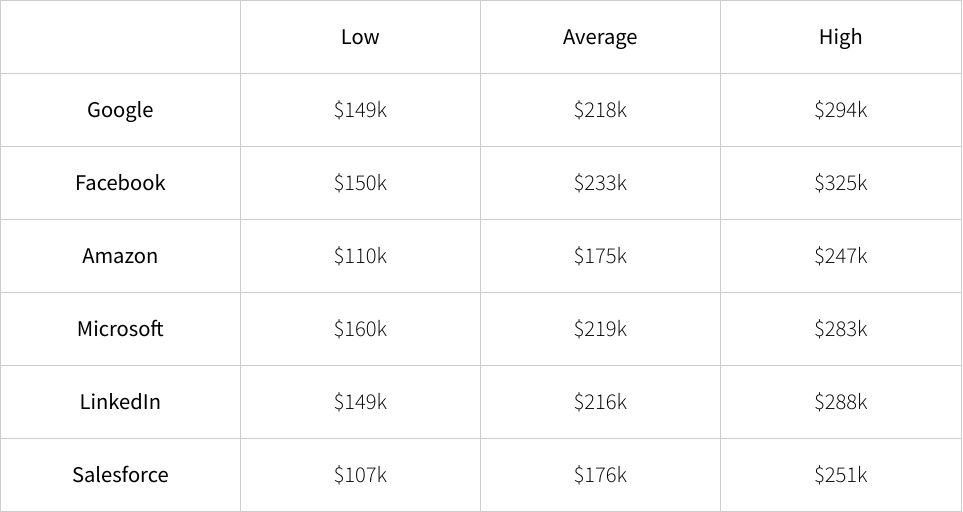Click Google's high salary $294k
Image resolution: width=963 pixels, height=512 pixels.
click(x=840, y=110)
